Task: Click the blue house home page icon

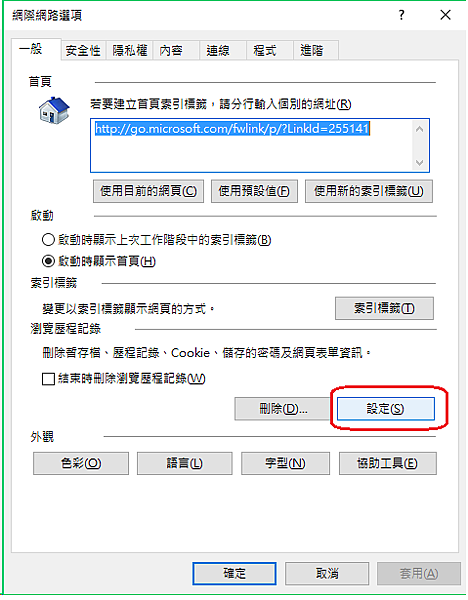Action: tap(54, 111)
